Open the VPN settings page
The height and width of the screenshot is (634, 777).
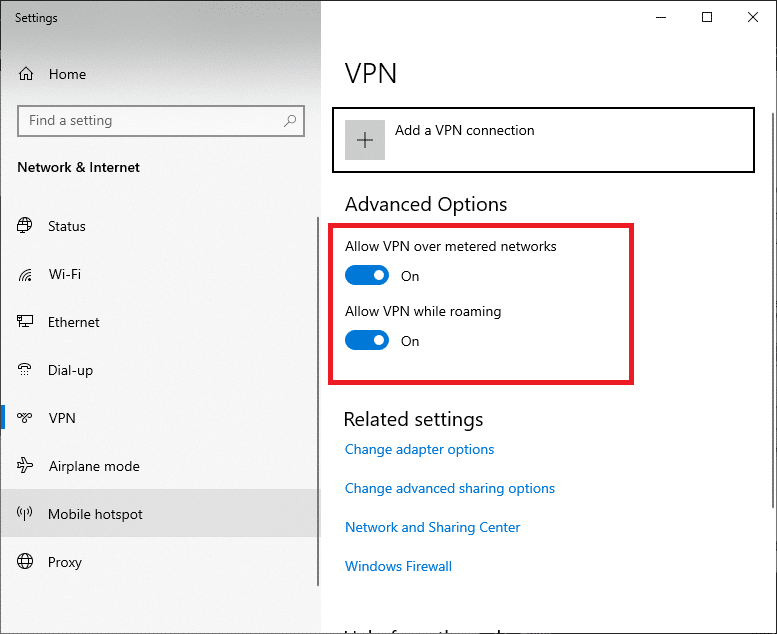pos(62,418)
